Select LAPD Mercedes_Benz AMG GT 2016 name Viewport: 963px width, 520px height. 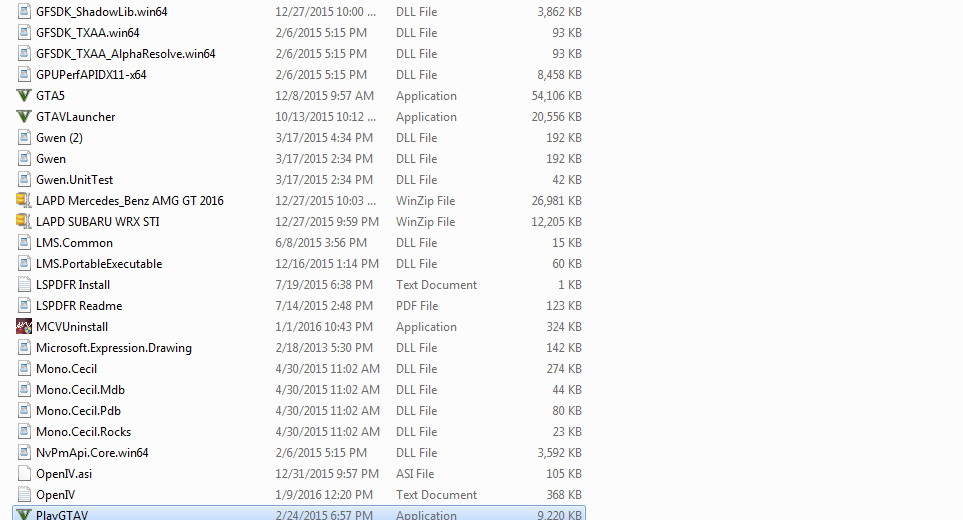click(x=130, y=201)
